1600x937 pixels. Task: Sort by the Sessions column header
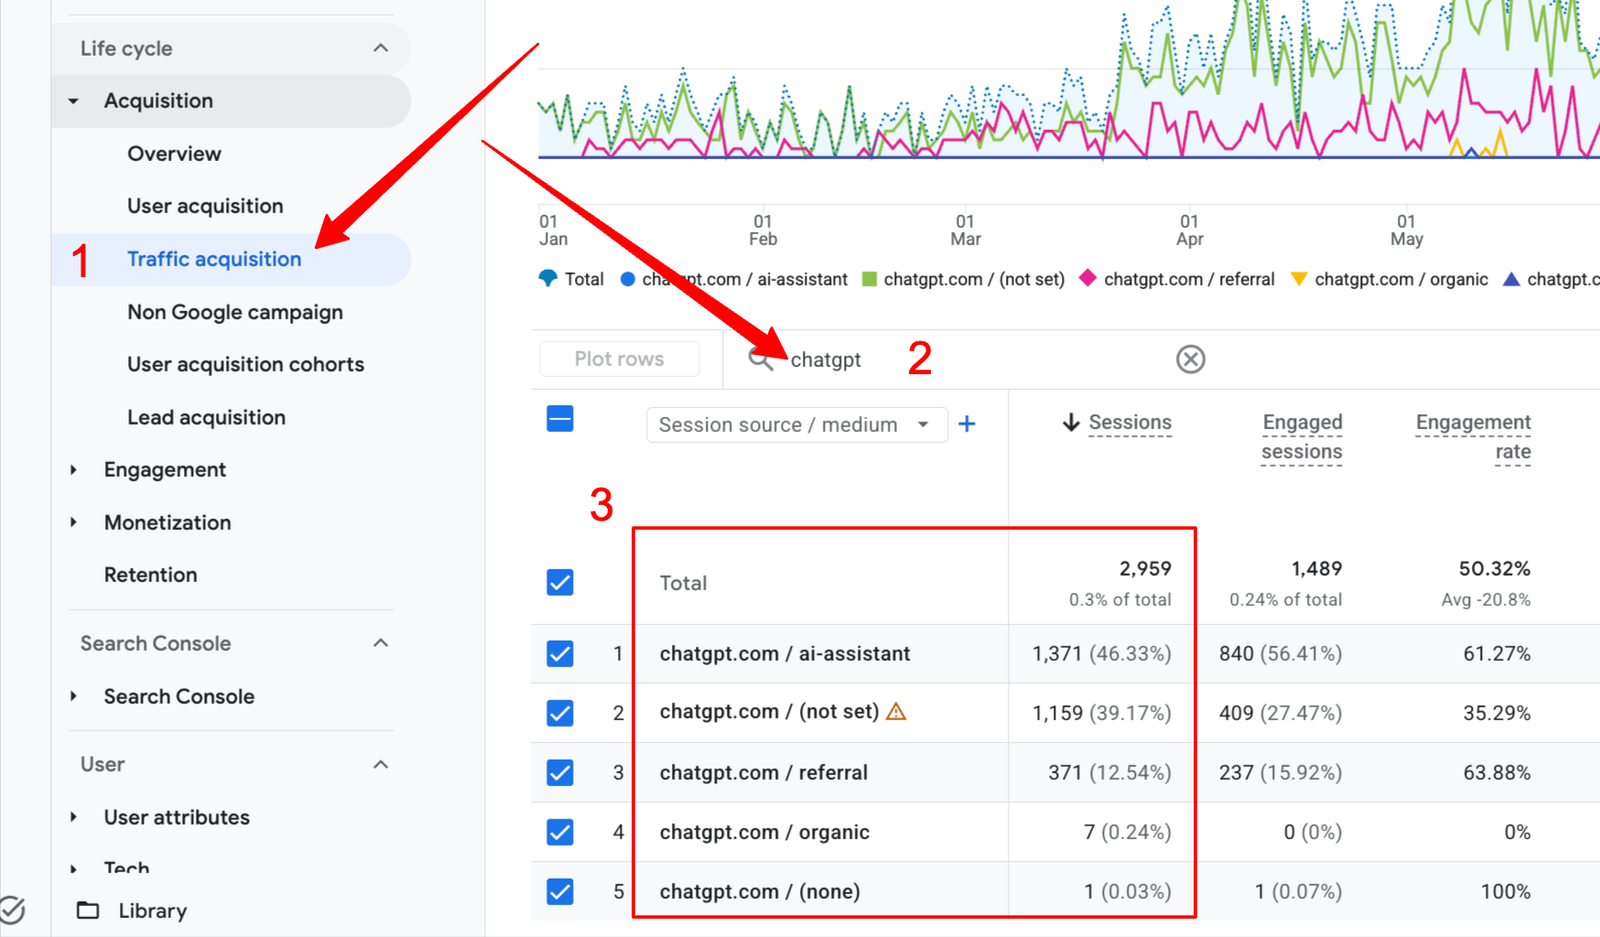coord(1130,423)
